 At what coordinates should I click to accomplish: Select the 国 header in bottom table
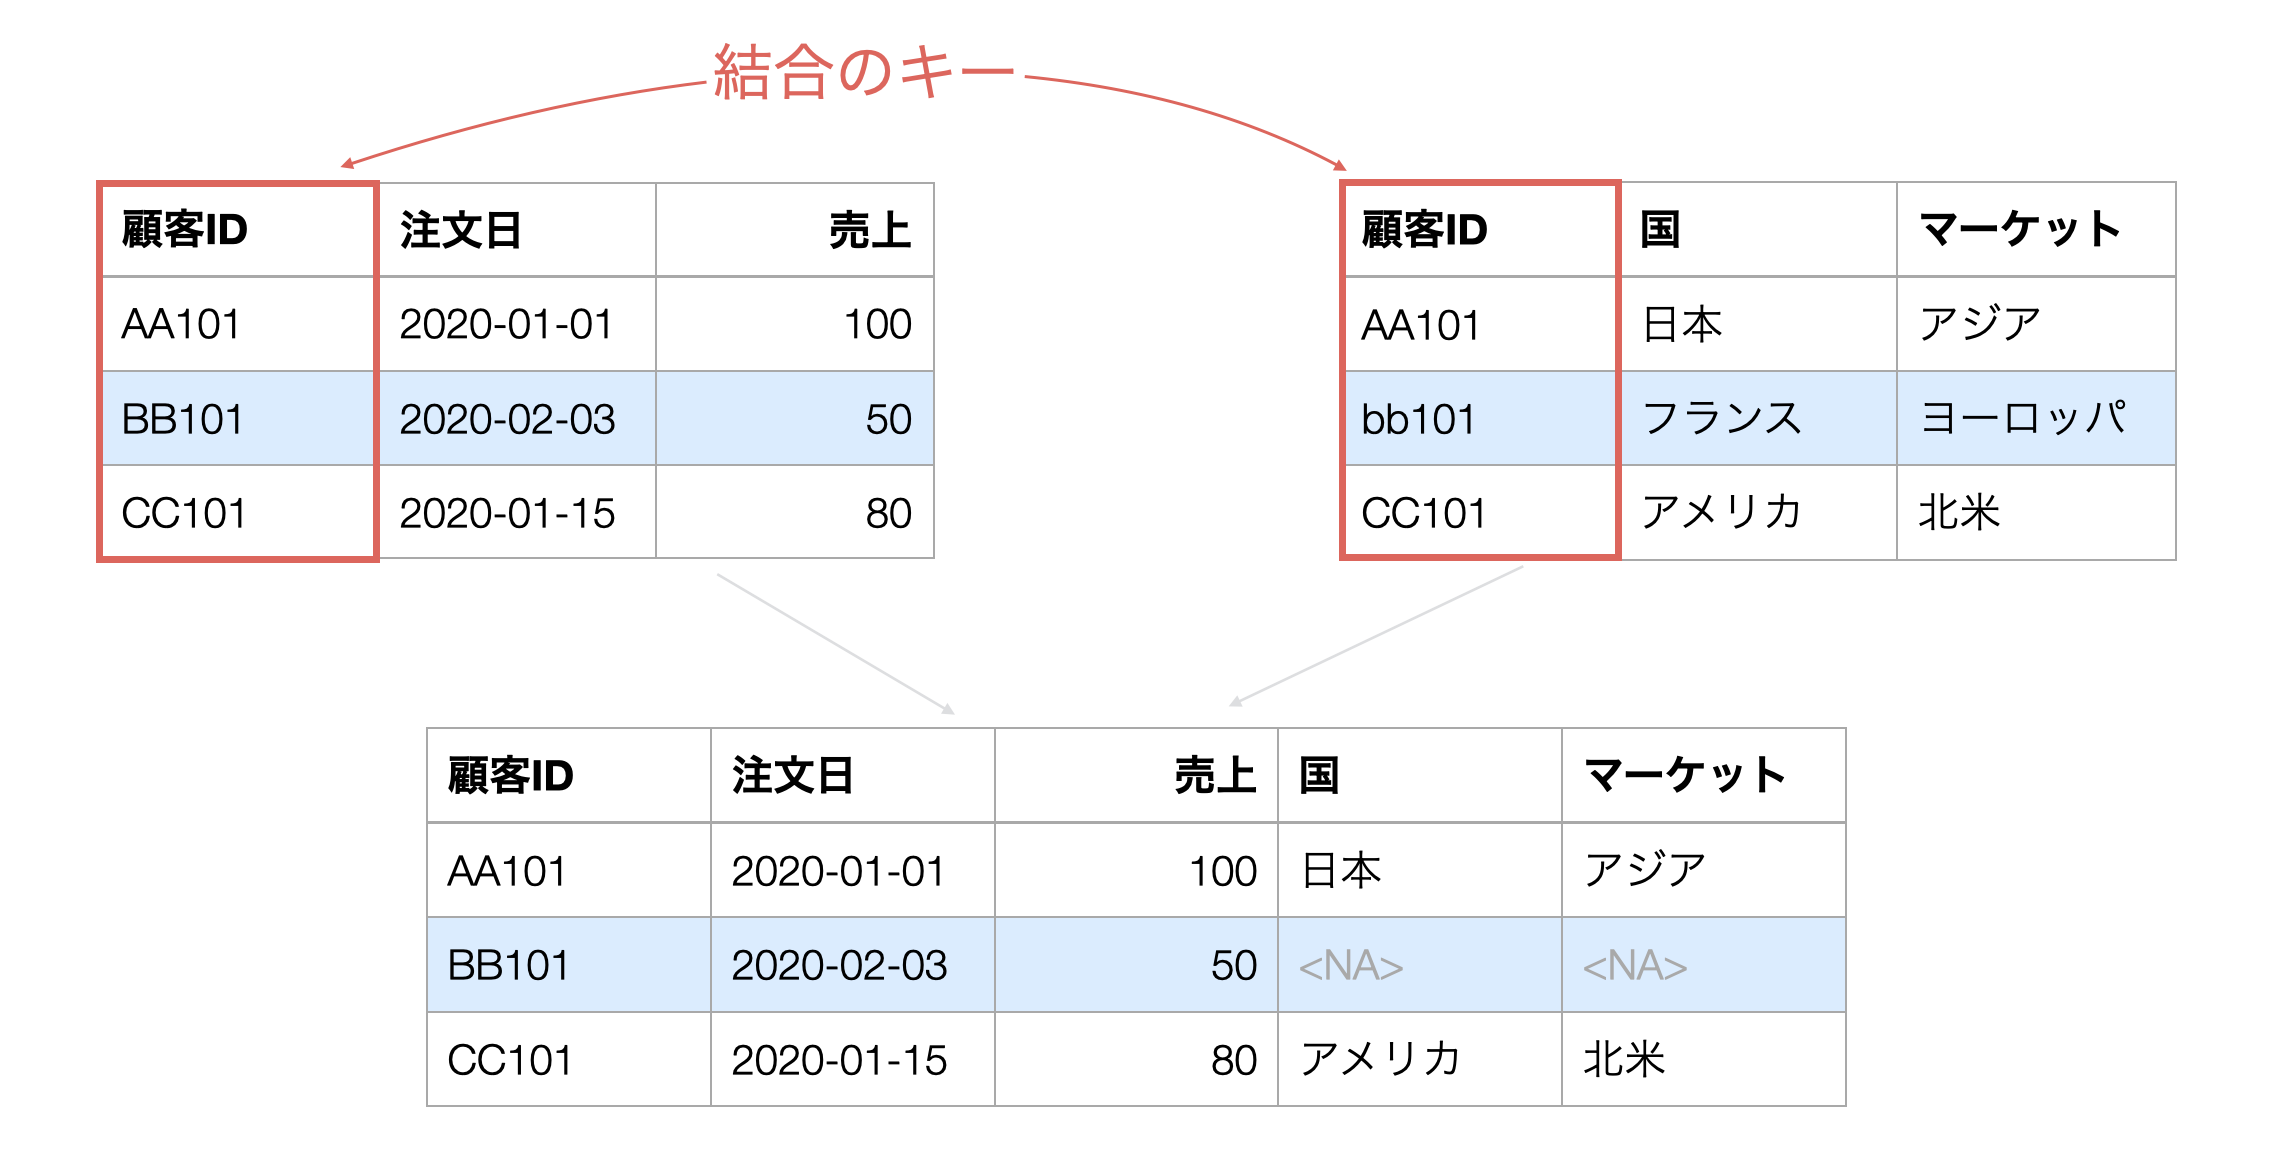point(1420,776)
